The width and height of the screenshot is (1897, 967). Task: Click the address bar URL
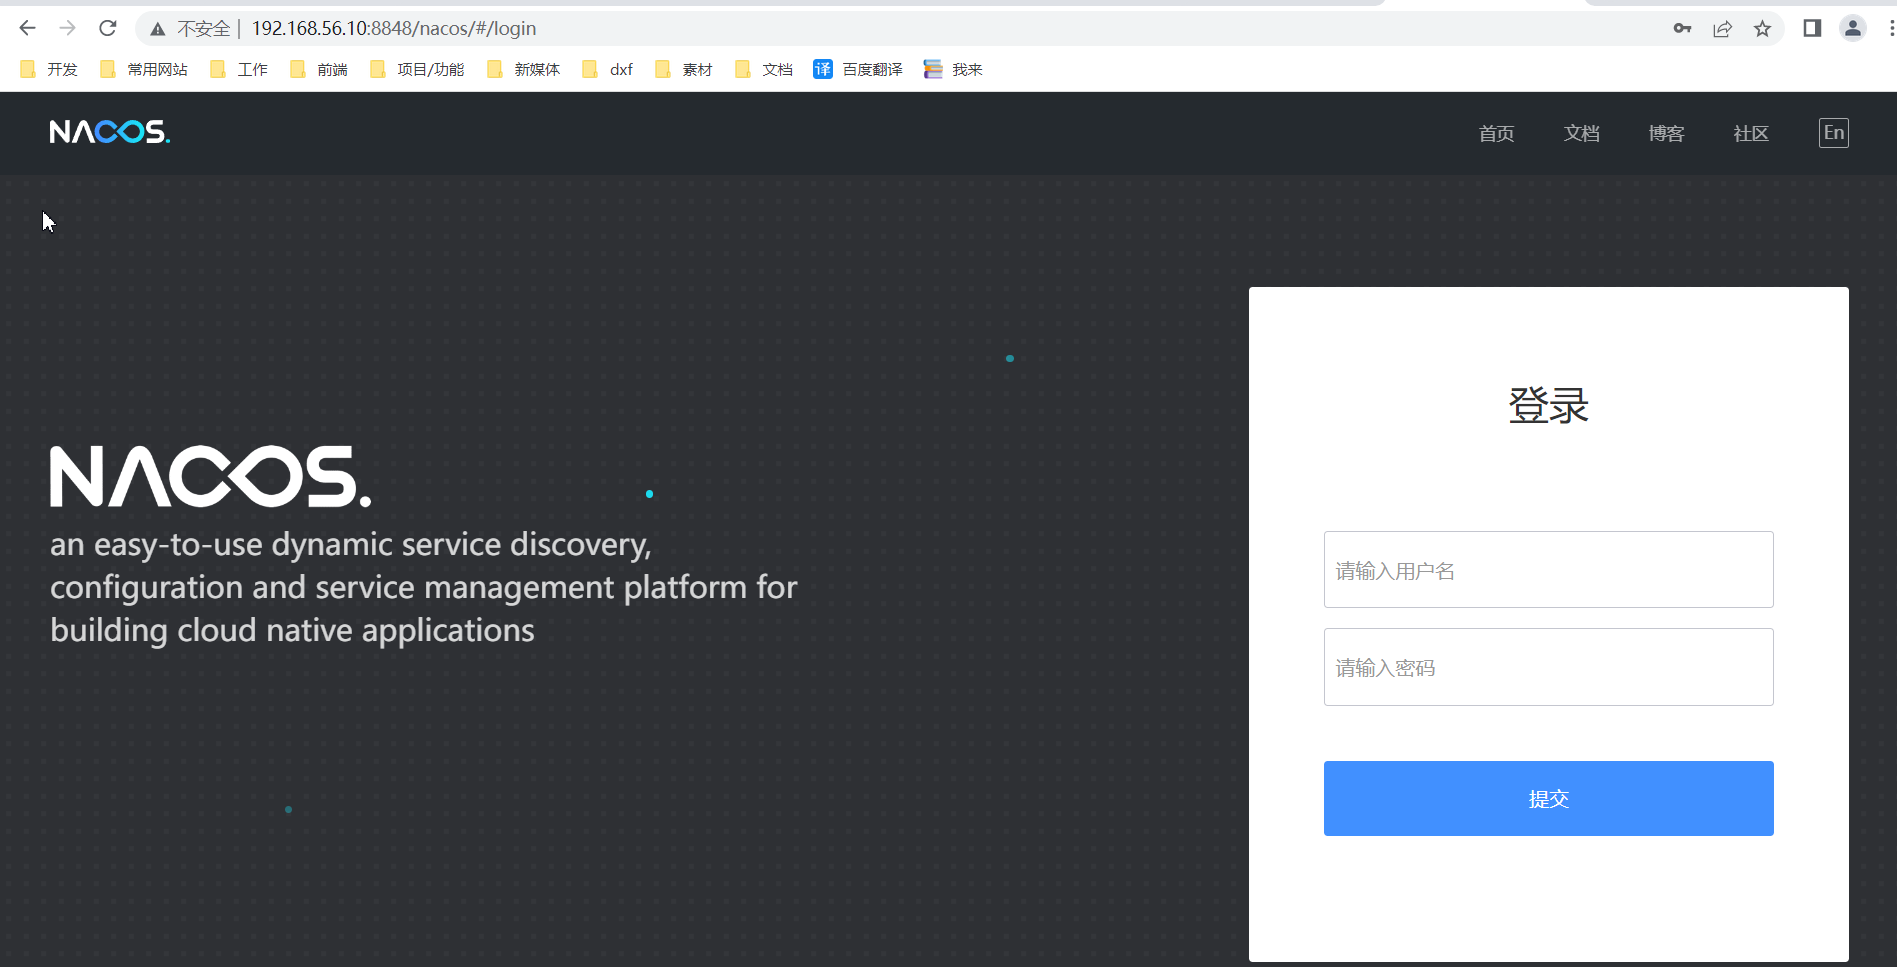394,28
